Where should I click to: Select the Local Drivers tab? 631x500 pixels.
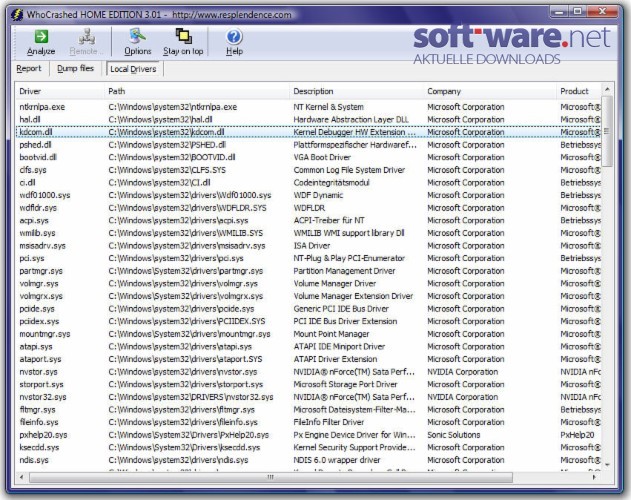point(133,69)
